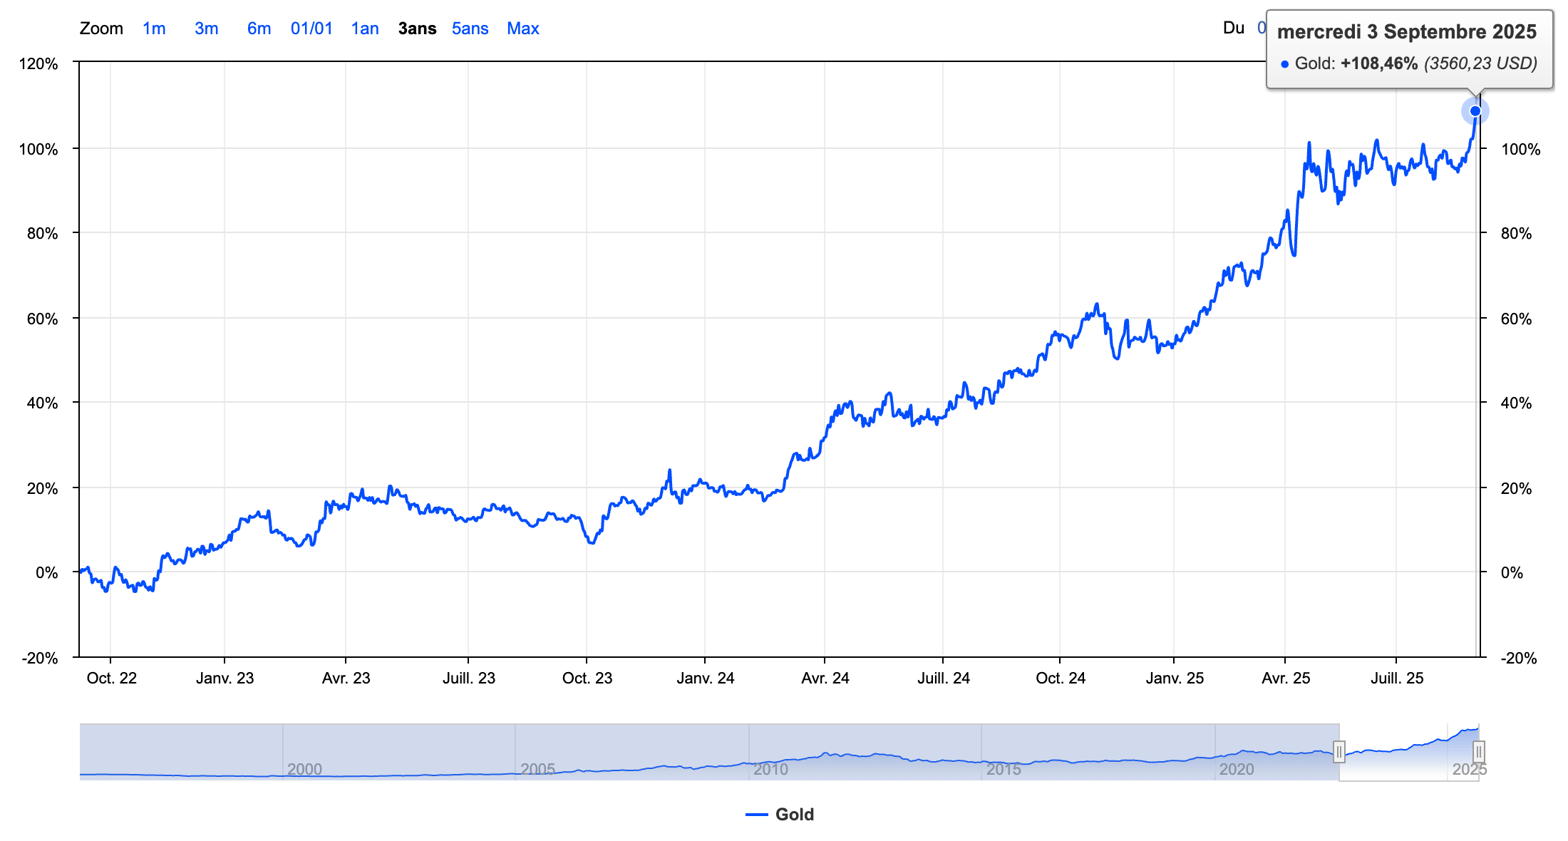
Task: Click the left navigator range handle
Action: click(1339, 752)
